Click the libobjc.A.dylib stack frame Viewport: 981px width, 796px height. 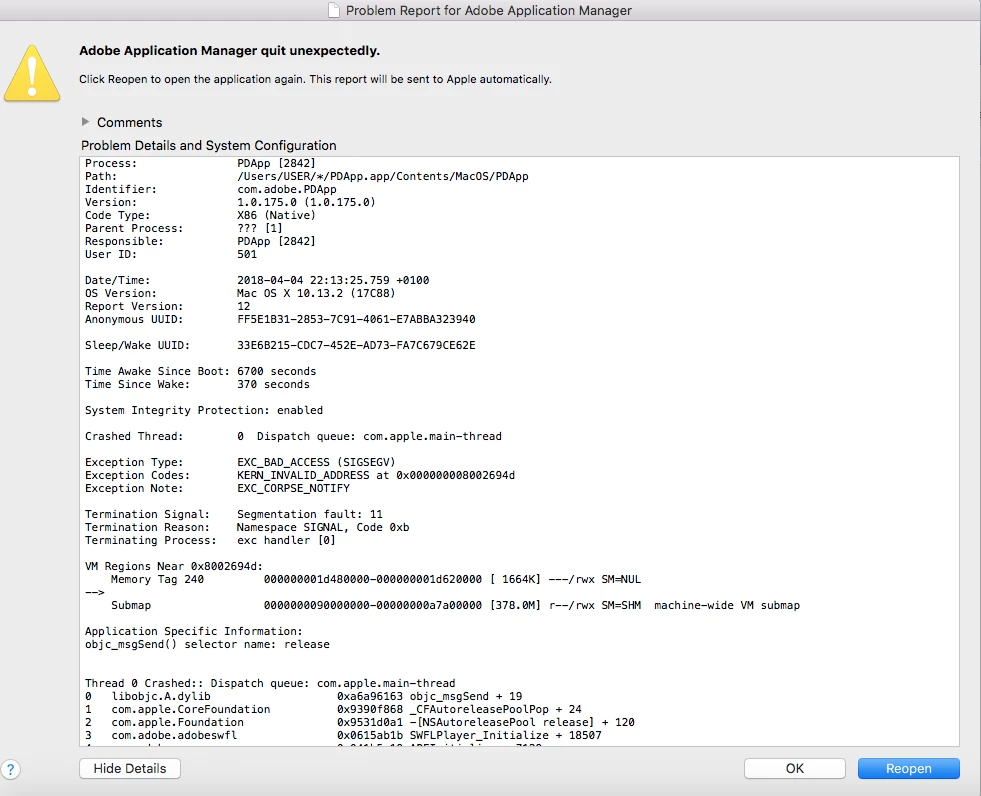303,696
